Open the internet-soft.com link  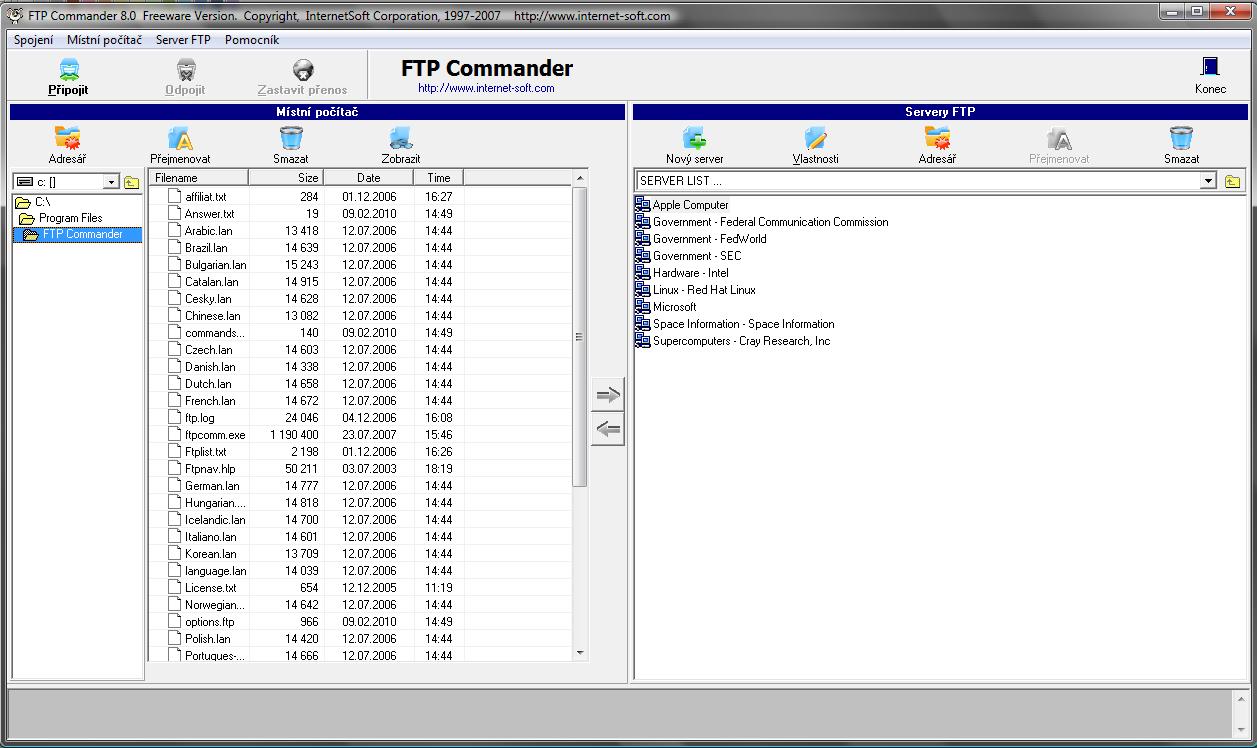click(486, 88)
